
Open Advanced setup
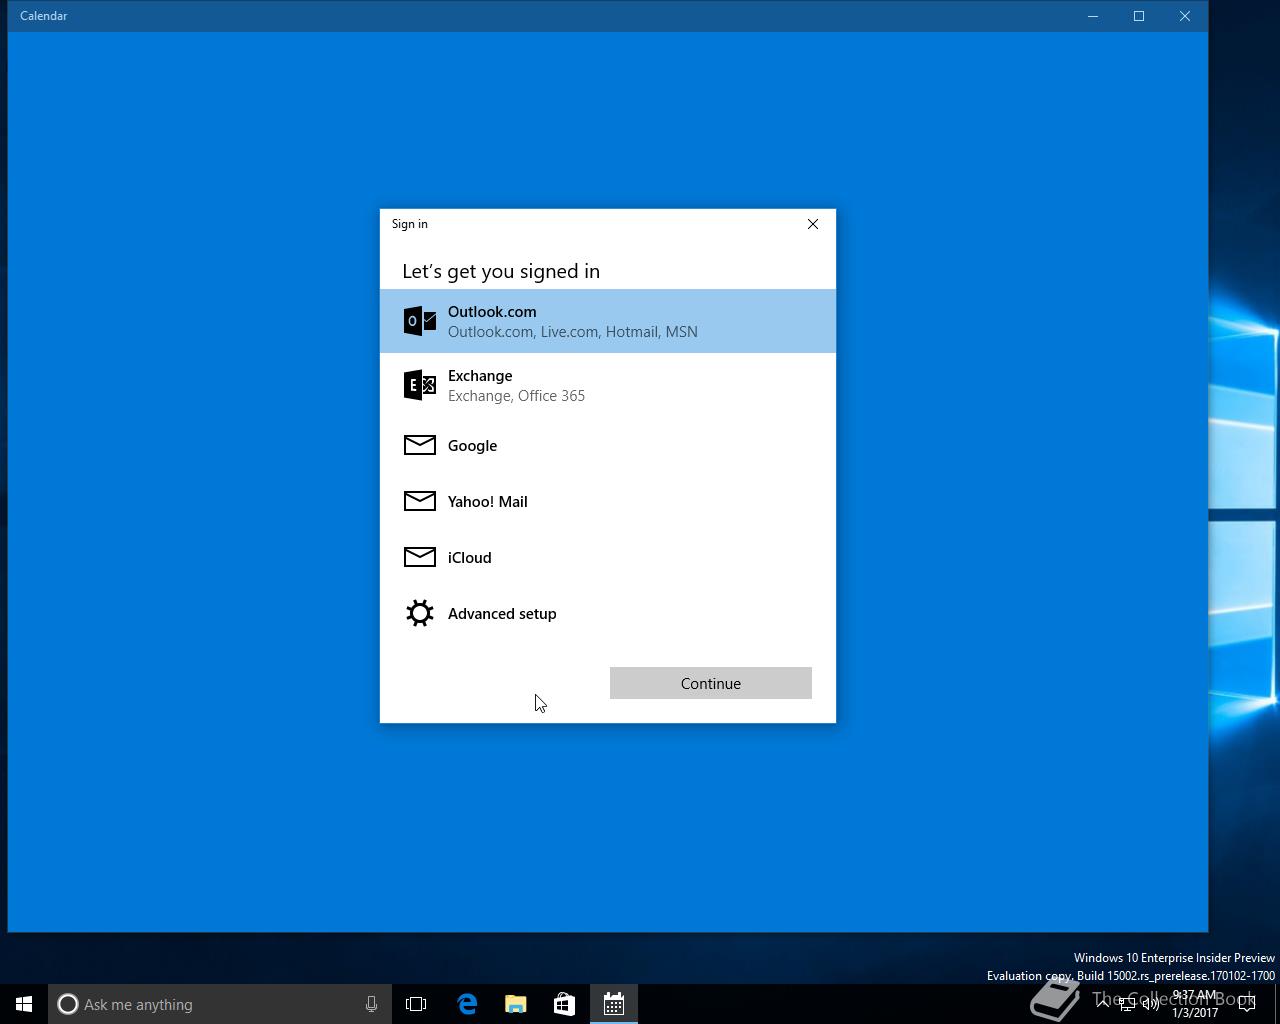pos(607,613)
